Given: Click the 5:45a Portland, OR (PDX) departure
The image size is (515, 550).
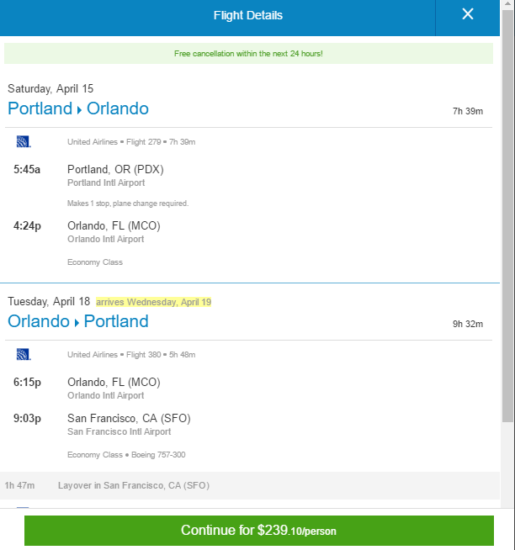Looking at the screenshot, I should click(x=89, y=169).
